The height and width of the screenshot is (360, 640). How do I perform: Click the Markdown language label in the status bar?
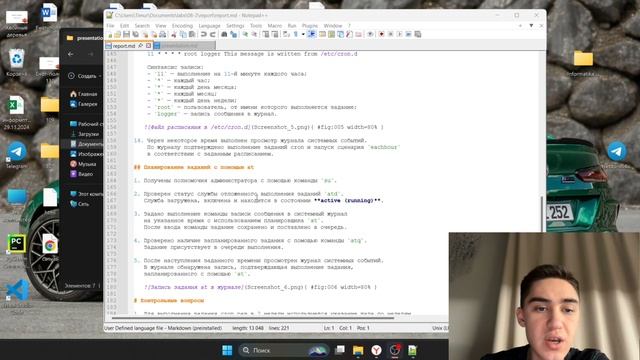coord(163,328)
